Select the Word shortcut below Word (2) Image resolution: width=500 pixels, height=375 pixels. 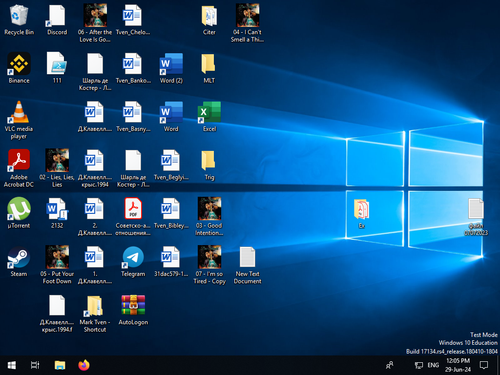coord(171,112)
